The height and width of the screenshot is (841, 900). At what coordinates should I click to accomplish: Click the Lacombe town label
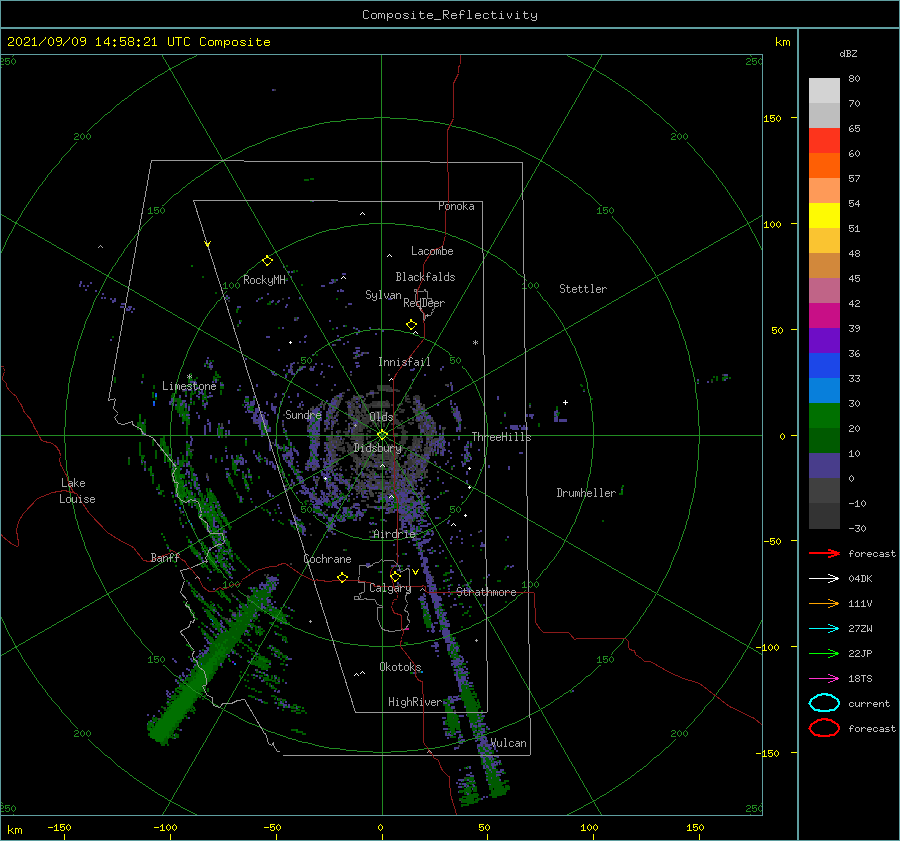[x=432, y=251]
